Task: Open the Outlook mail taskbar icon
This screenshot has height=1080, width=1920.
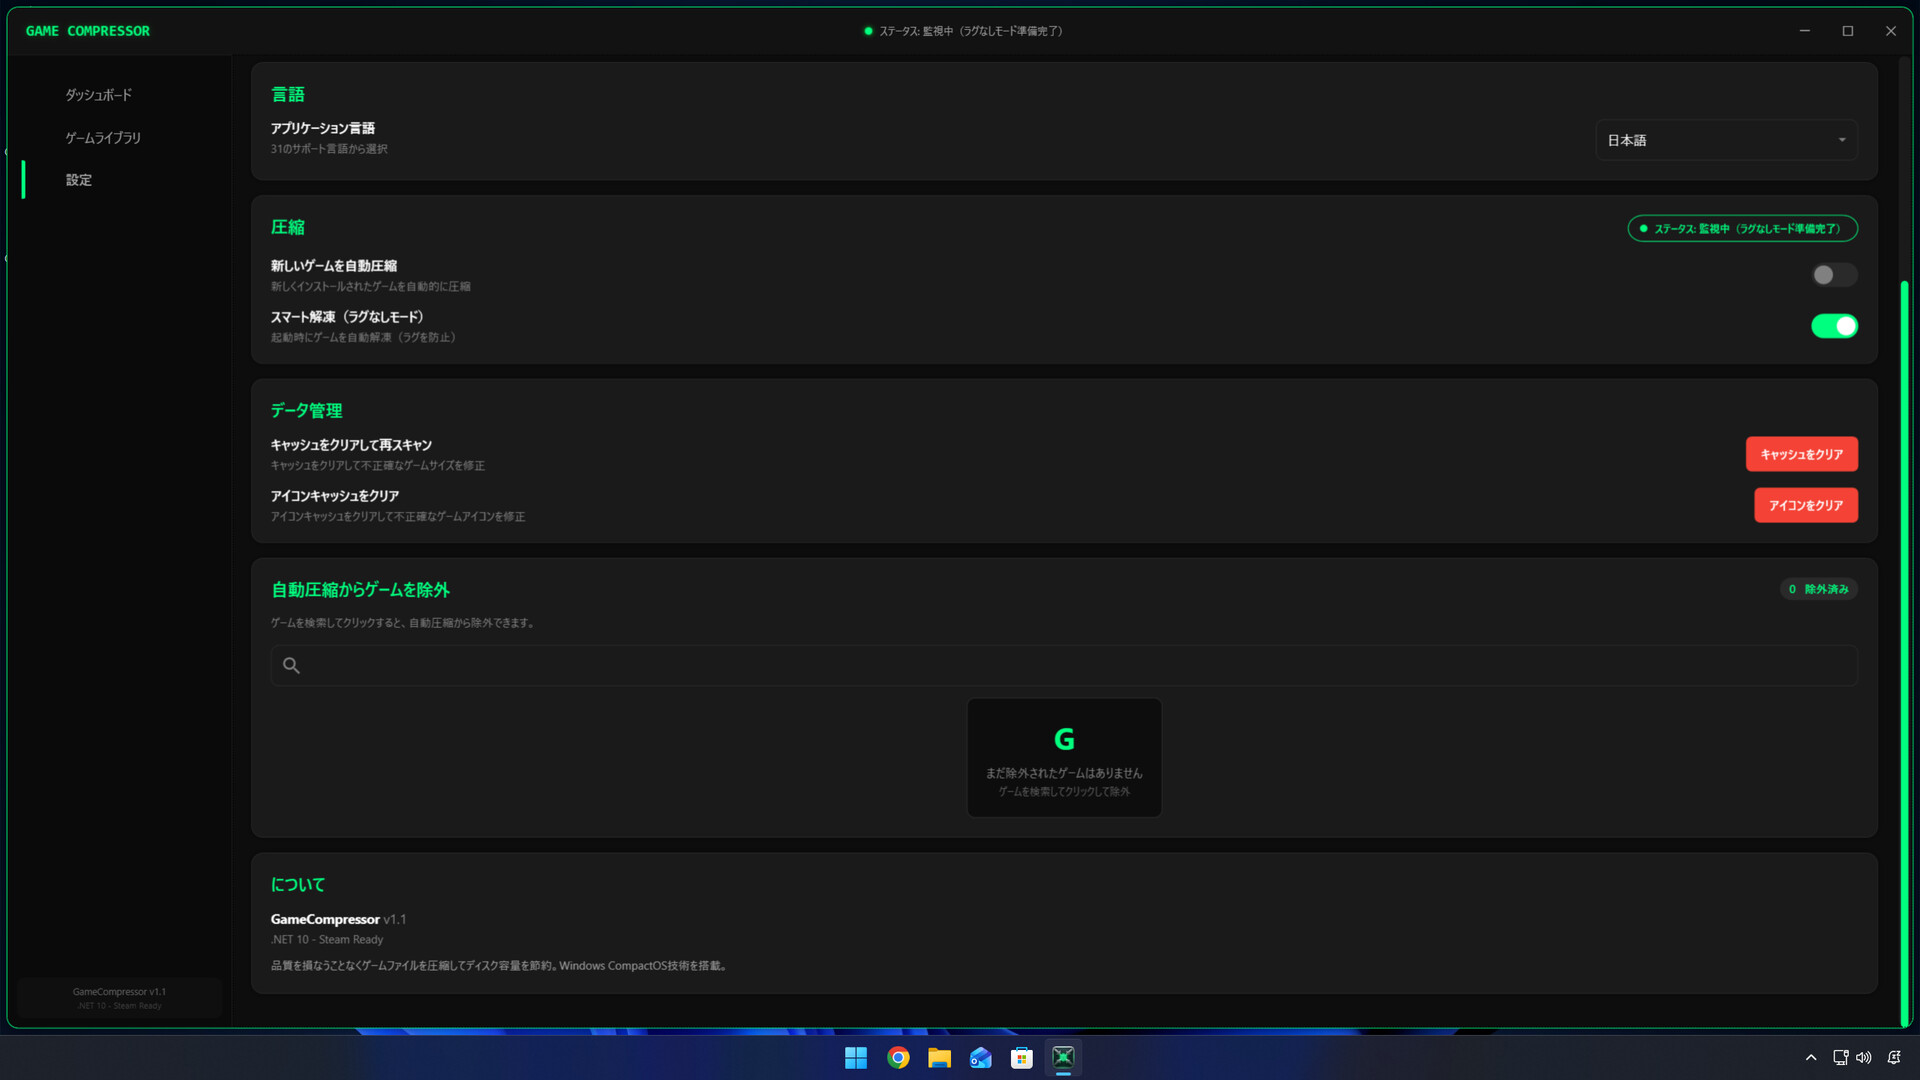Action: coord(980,1058)
